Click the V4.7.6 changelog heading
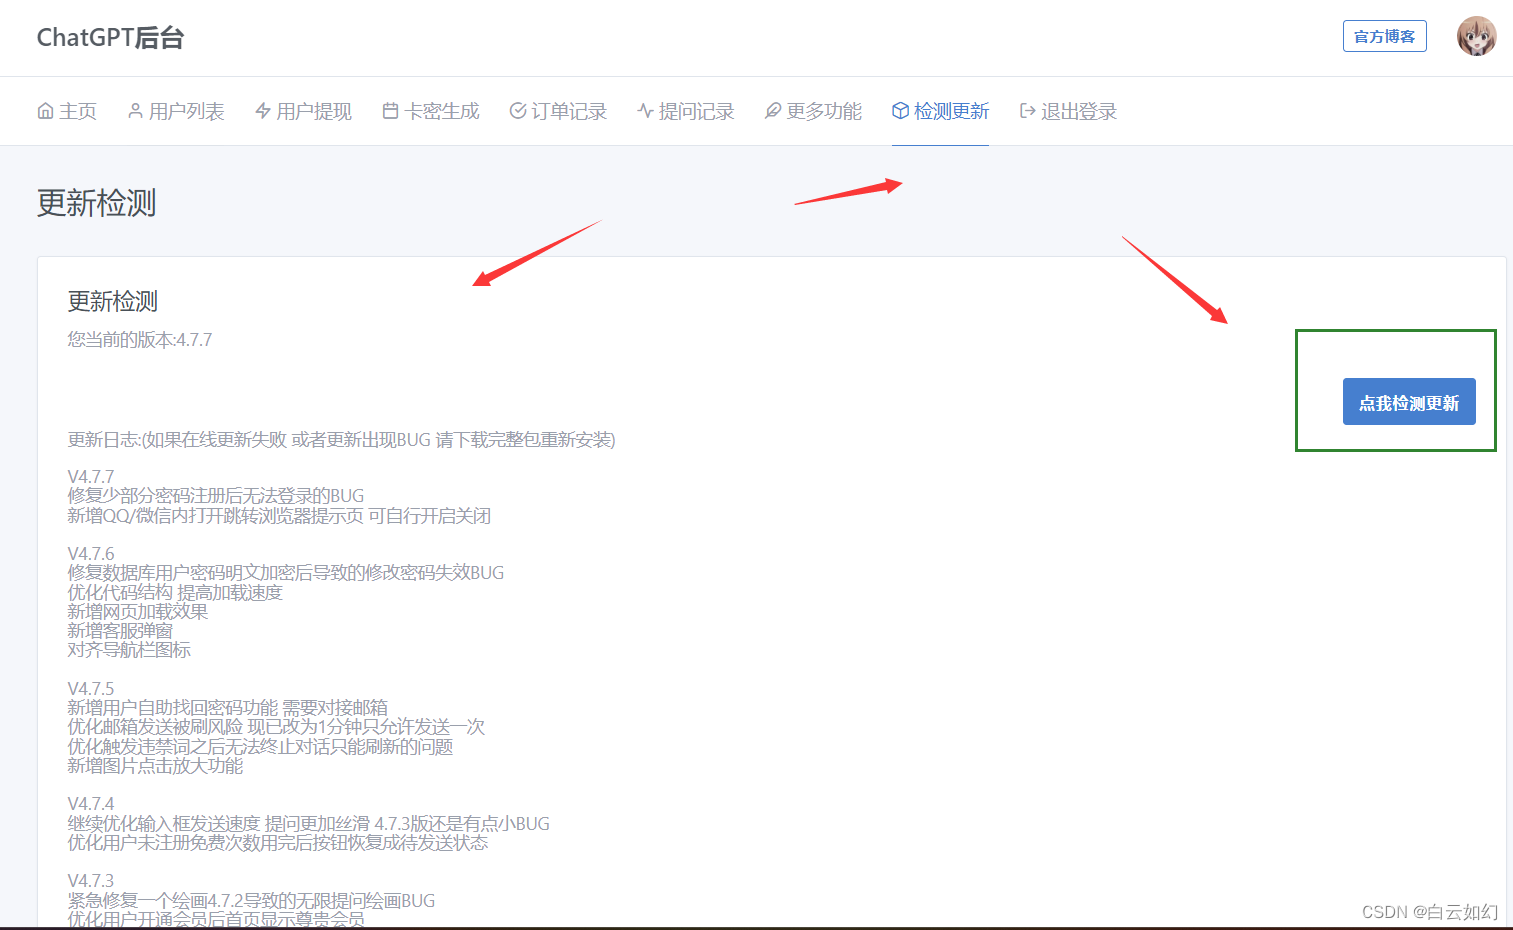 tap(91, 554)
